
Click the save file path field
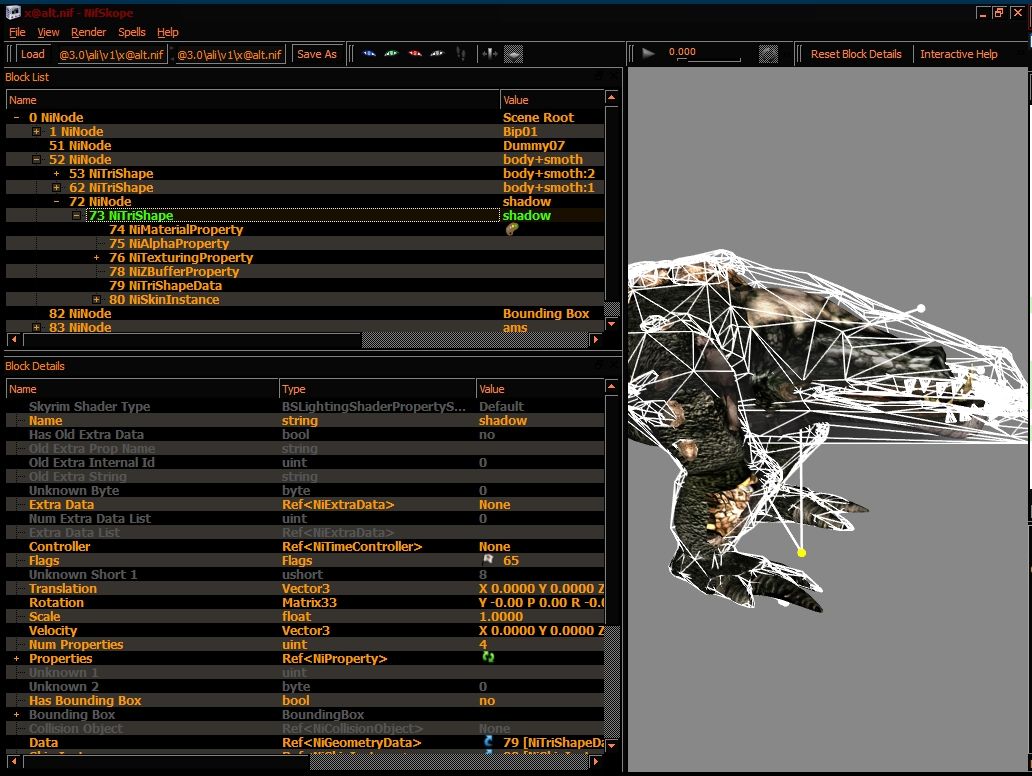(230, 55)
